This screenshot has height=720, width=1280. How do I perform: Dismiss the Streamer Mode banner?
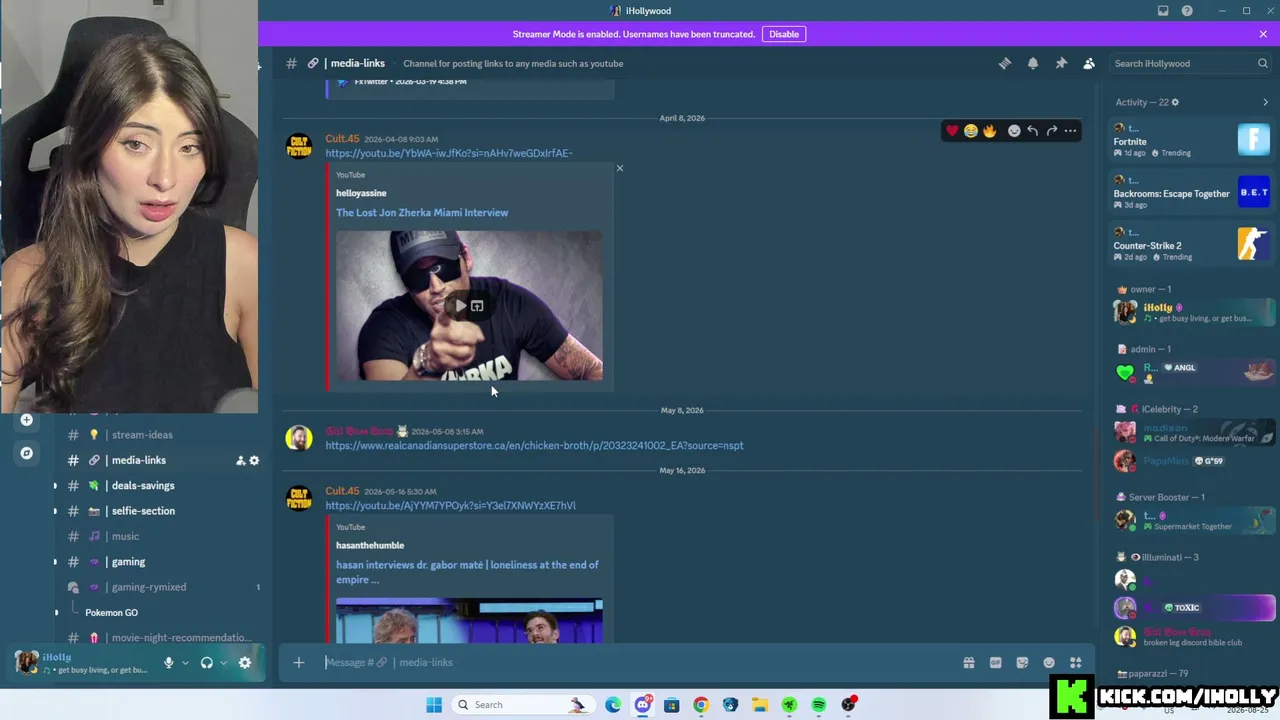point(1263,34)
